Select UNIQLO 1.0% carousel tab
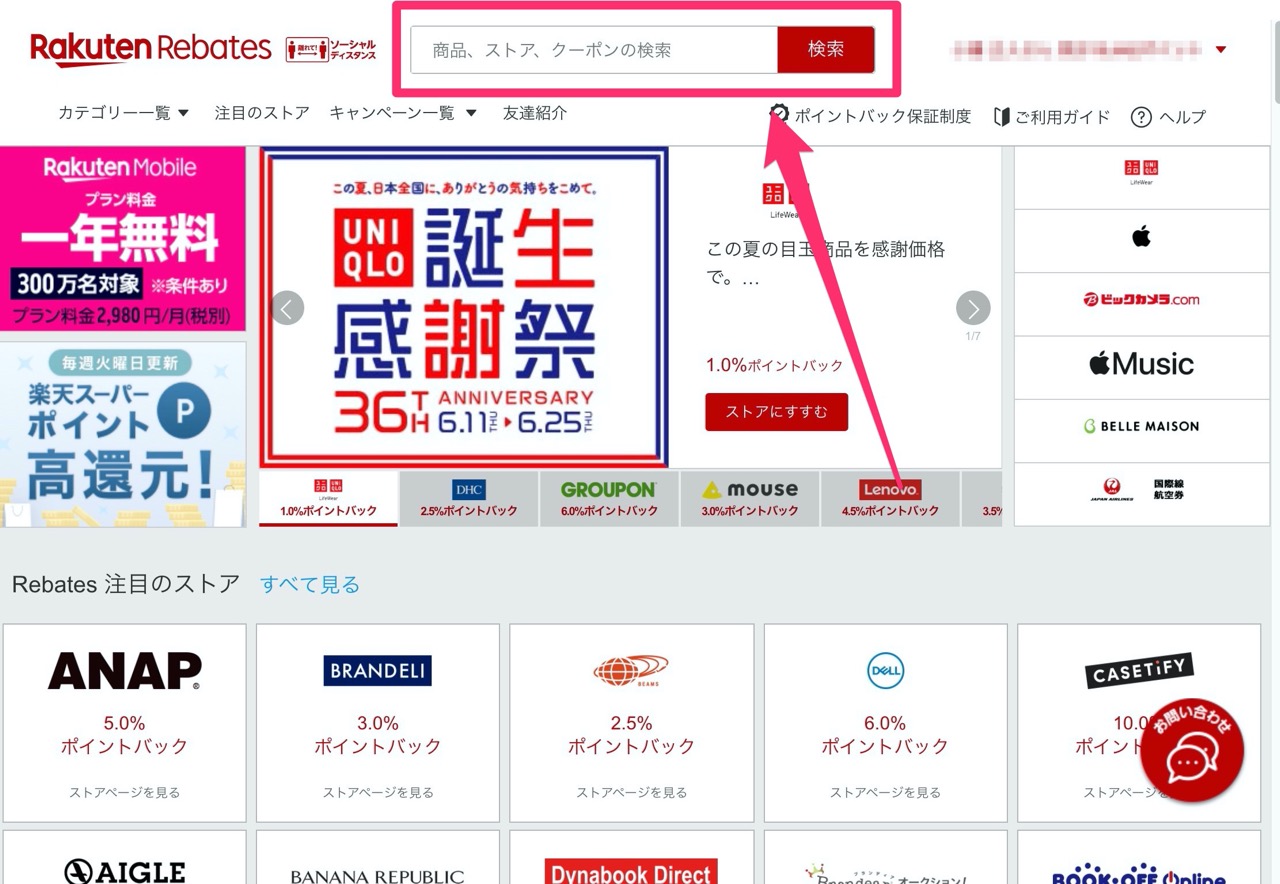 (328, 498)
